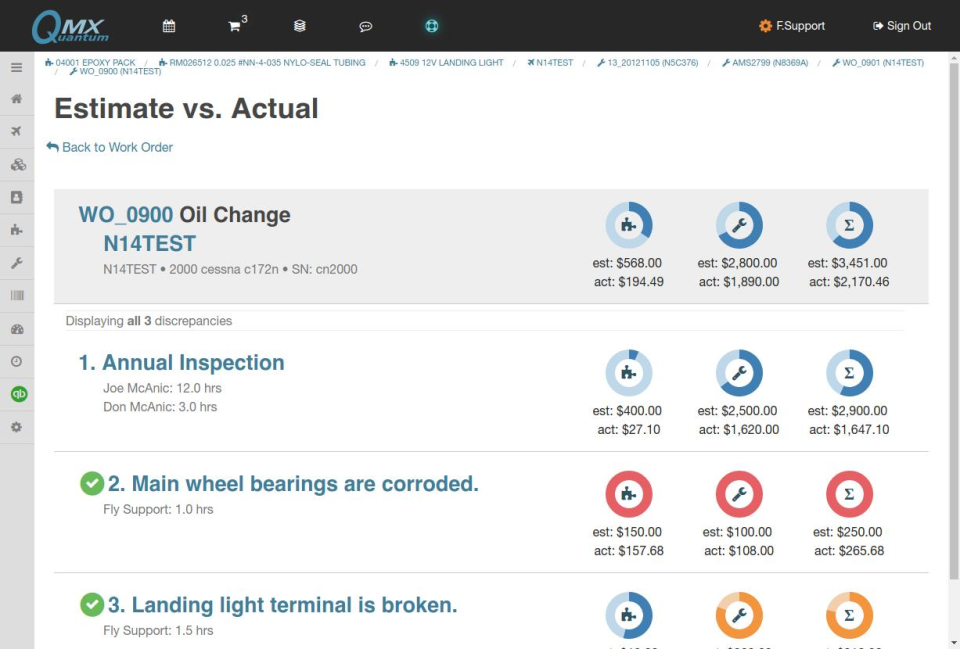
Task: Click the sidebar wrench work orders icon
Action: [17, 263]
